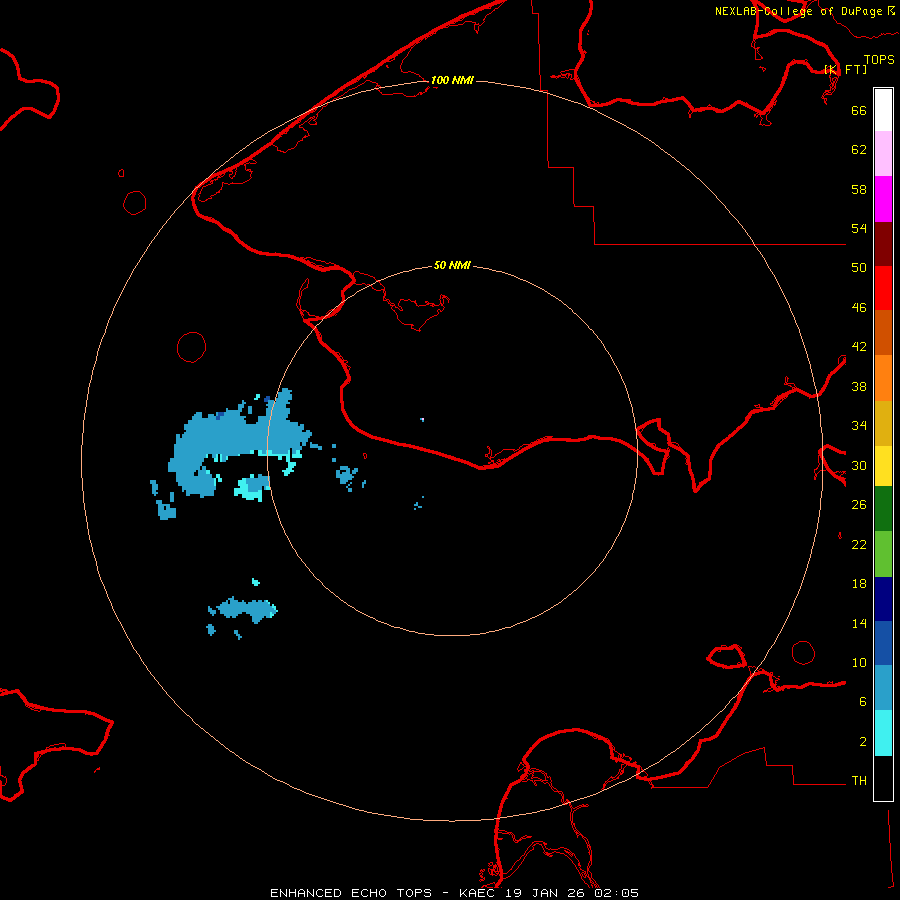Click legend value 38
Viewport: 900px width, 900px height.
[859, 387]
